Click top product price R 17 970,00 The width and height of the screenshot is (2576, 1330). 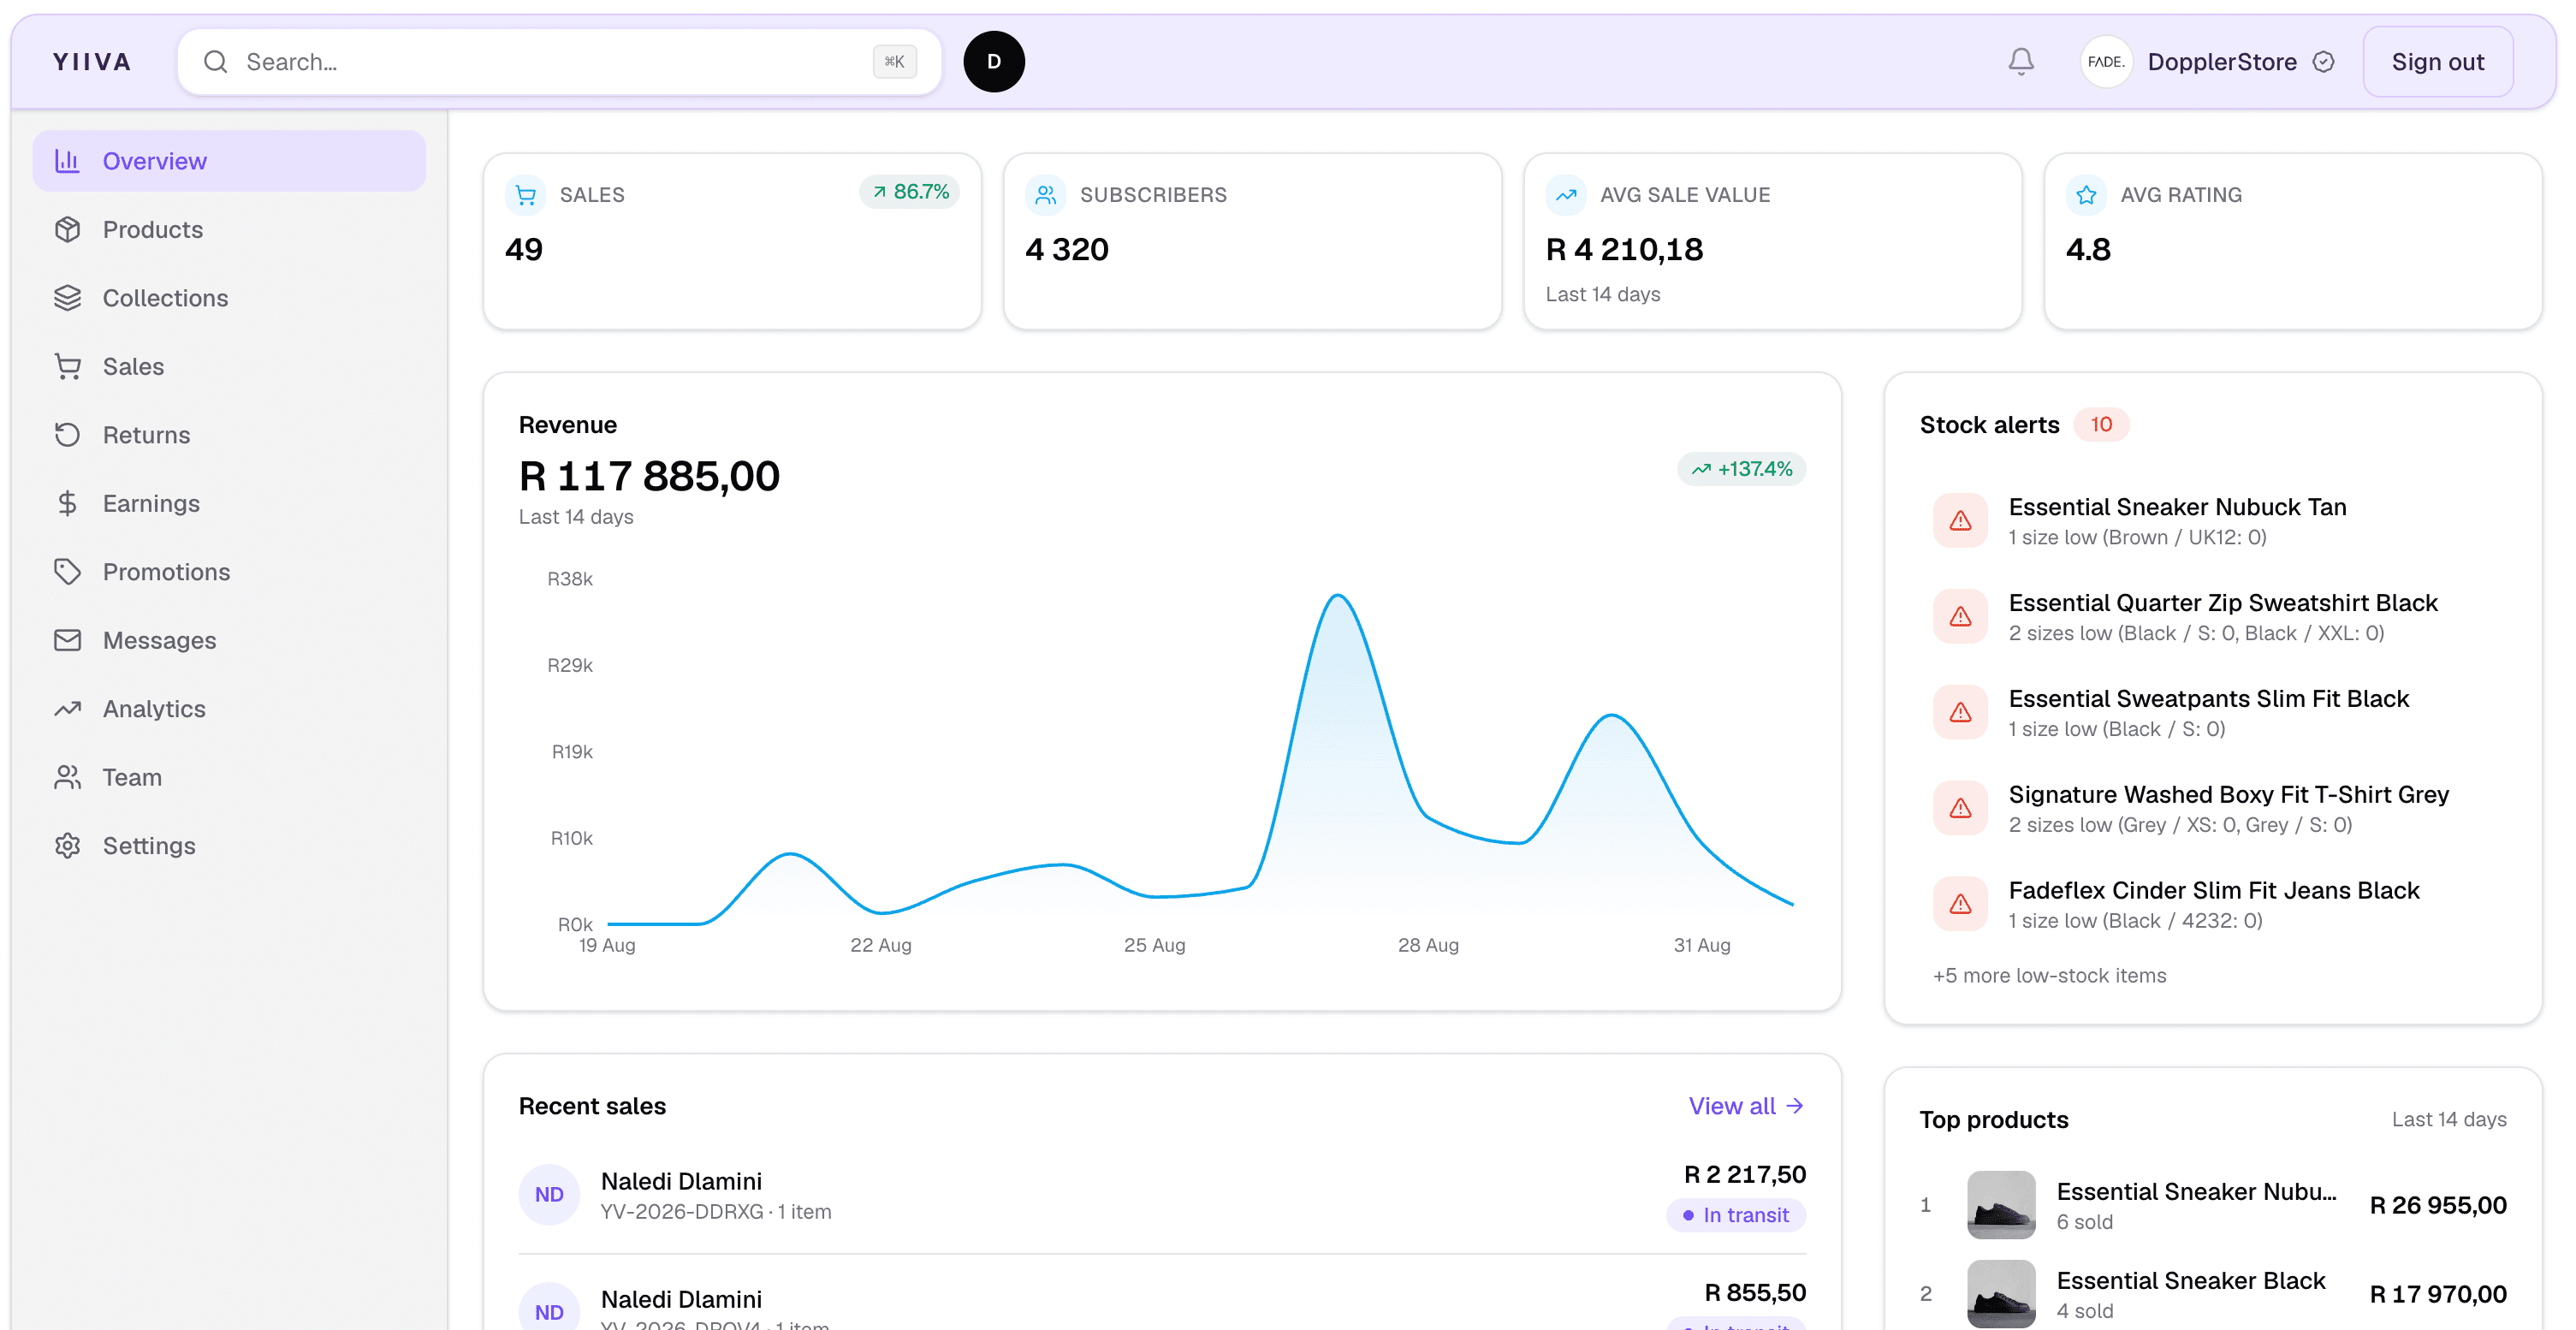2438,1294
